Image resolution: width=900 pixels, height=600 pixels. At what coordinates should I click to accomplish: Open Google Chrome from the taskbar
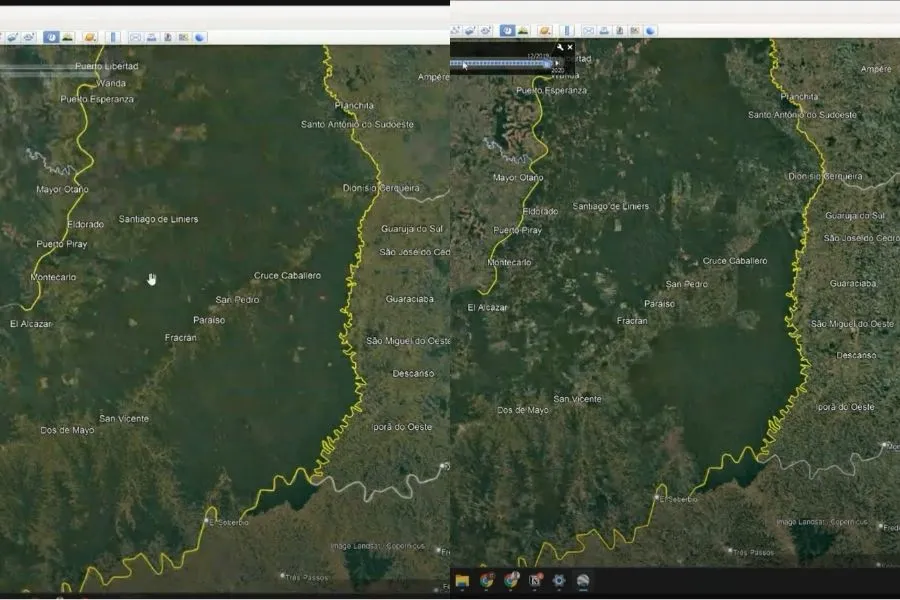tap(487, 580)
